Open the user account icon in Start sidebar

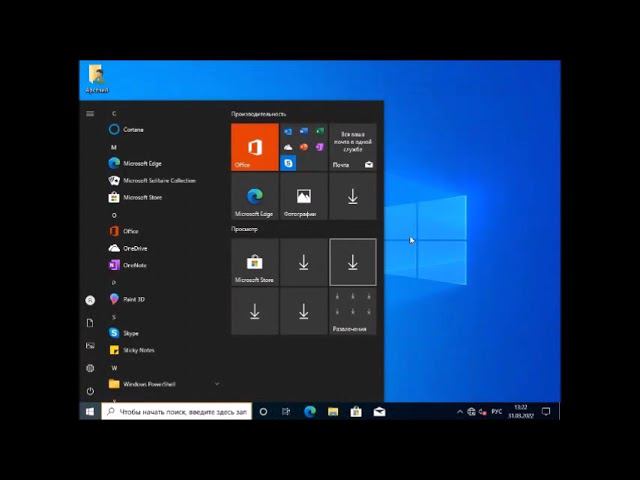[x=90, y=300]
